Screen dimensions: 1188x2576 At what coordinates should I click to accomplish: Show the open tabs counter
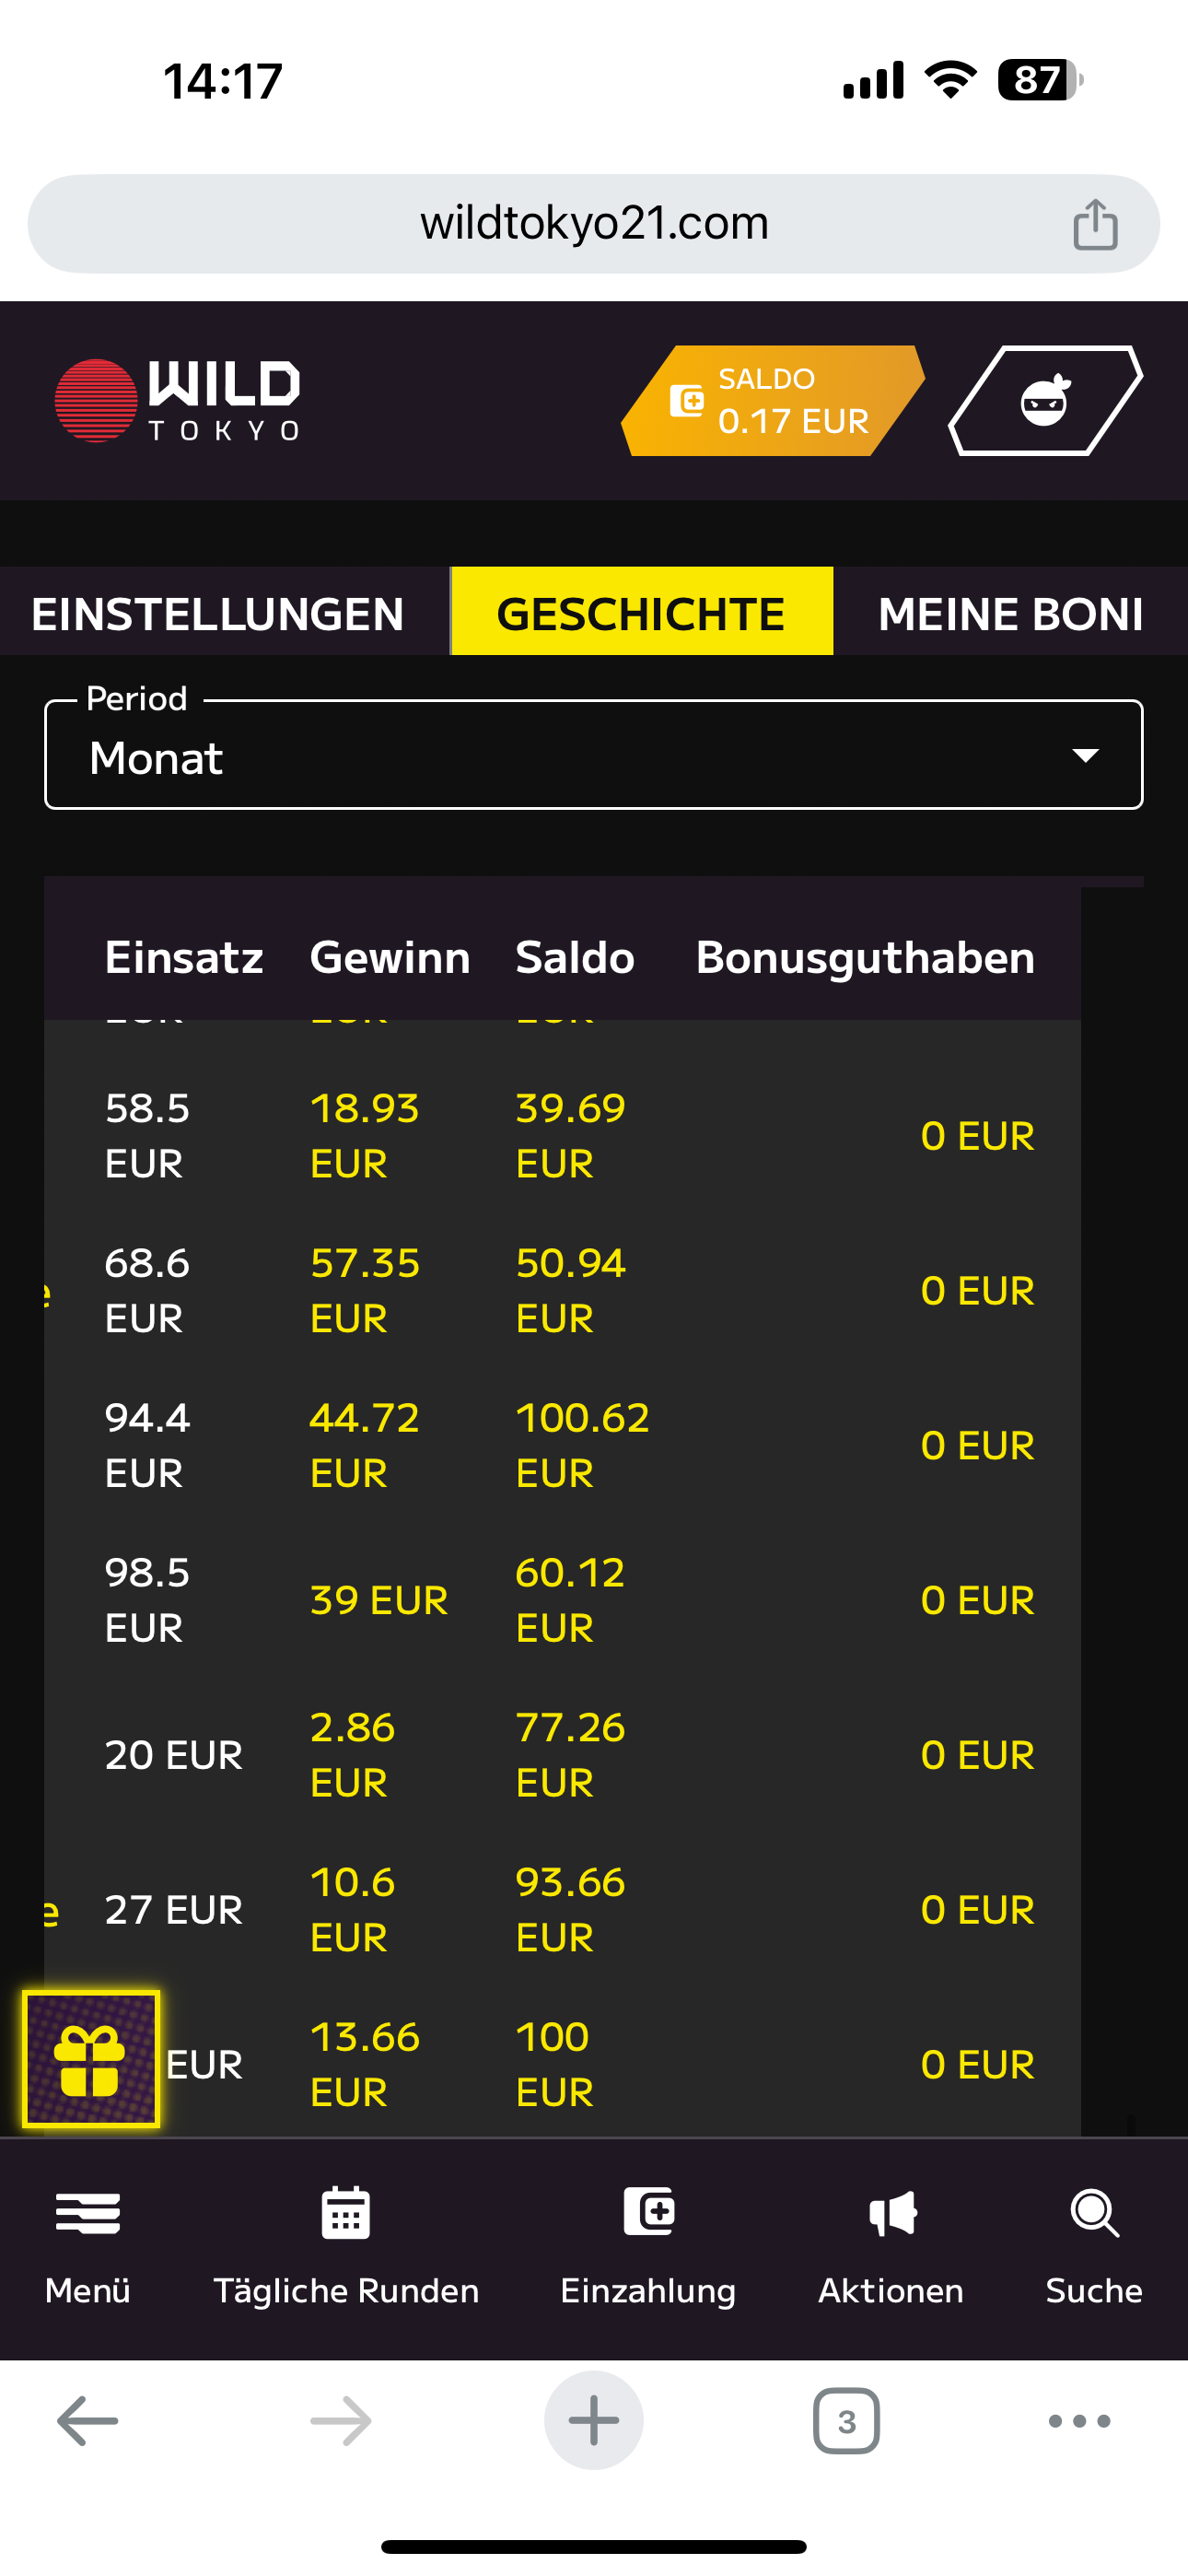point(846,2421)
